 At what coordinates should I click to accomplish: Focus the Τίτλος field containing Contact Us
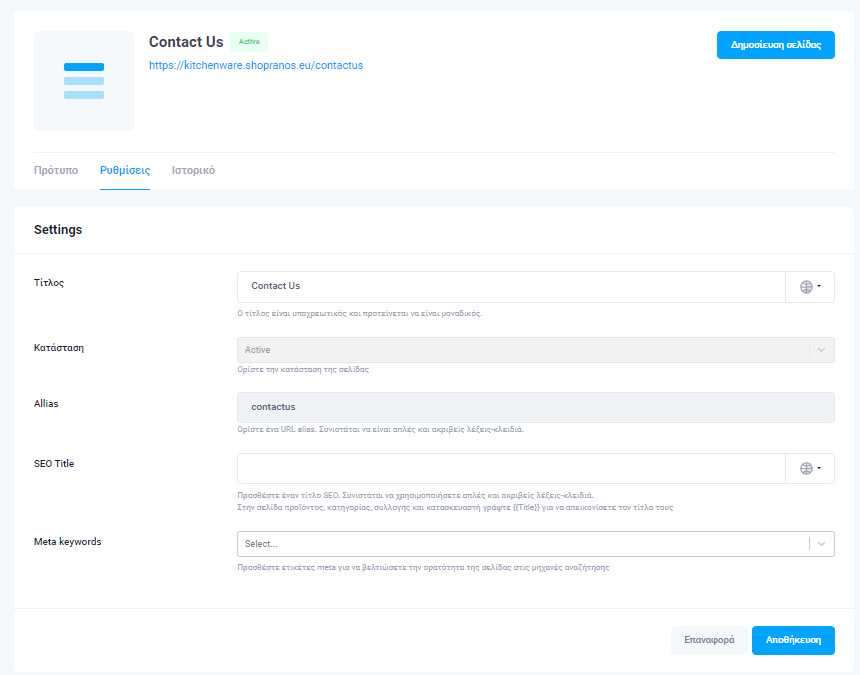510,287
